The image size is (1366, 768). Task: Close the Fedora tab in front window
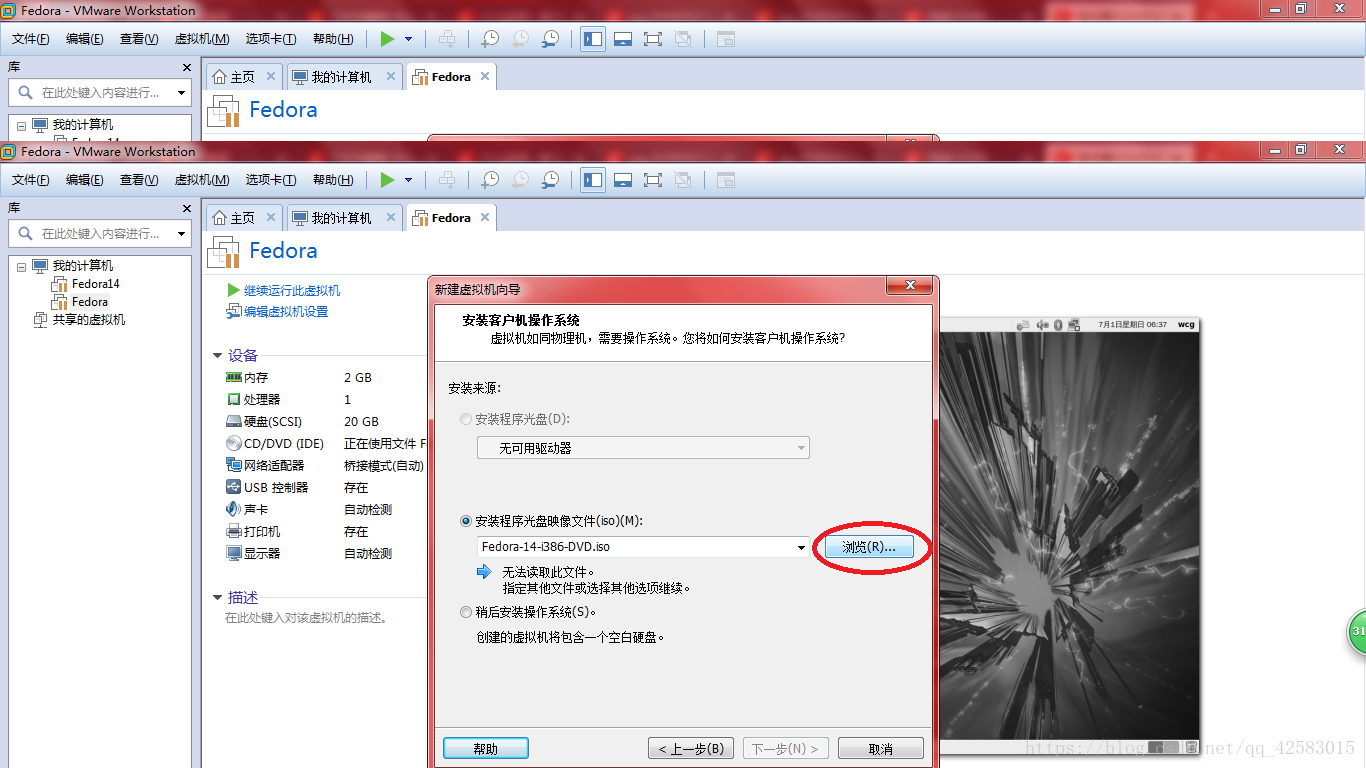tap(485, 217)
